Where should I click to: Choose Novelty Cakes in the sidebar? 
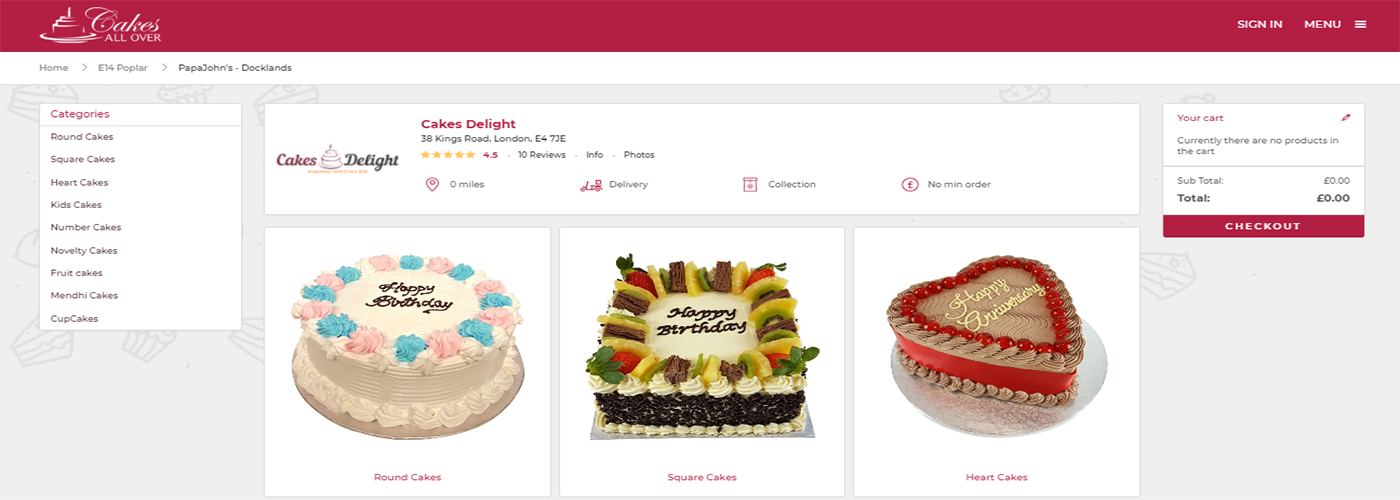[x=84, y=251]
